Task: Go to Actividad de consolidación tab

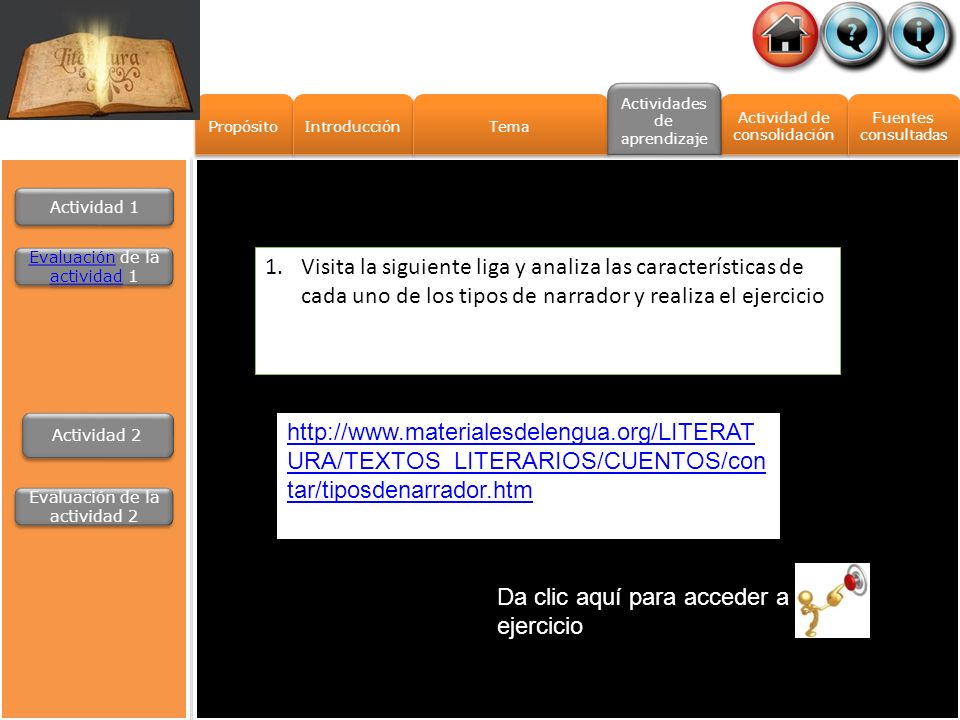Action: 784,126
